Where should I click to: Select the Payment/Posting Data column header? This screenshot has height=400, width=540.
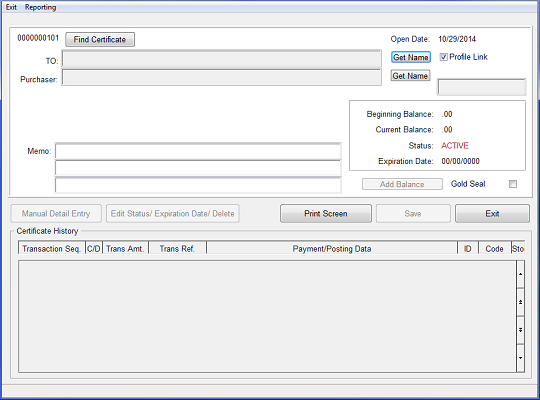click(332, 248)
